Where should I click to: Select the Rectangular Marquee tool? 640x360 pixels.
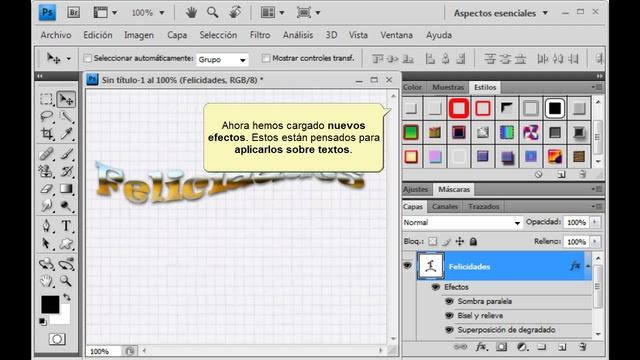pos(47,99)
